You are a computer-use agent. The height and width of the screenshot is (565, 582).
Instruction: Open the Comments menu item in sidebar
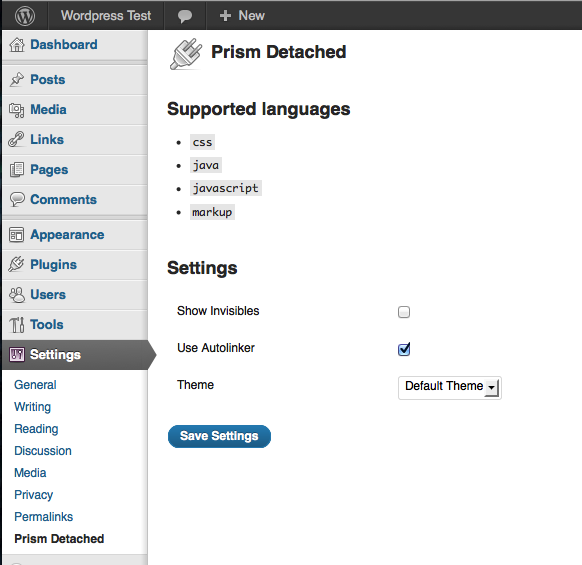75,200
